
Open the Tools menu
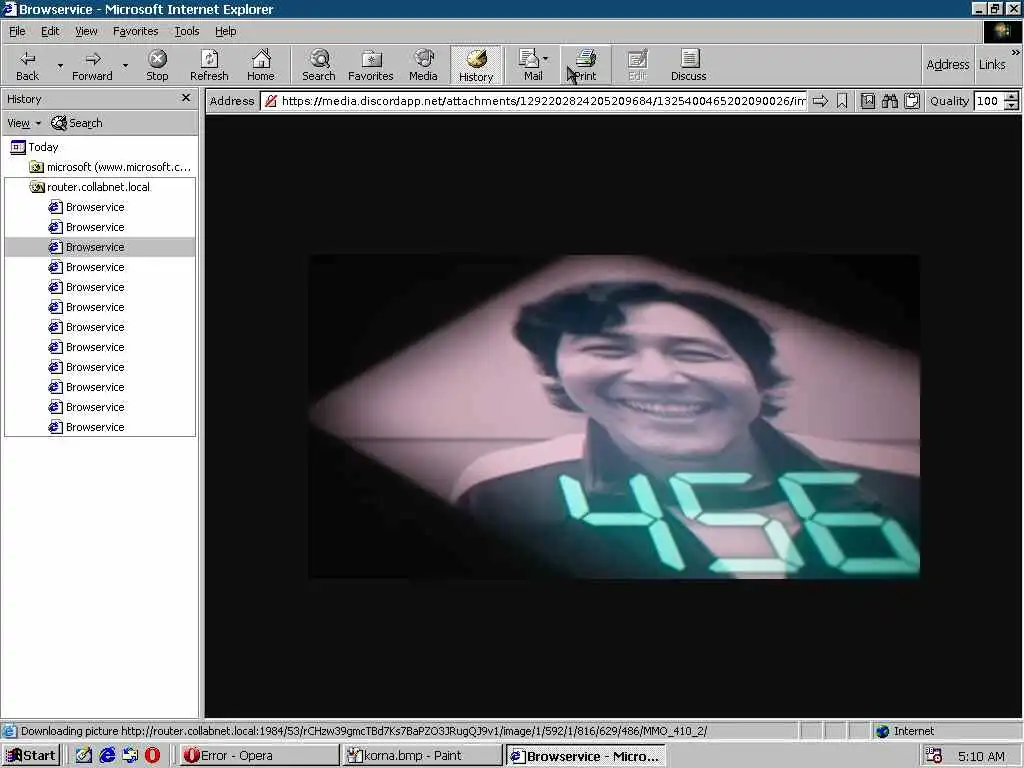186,31
